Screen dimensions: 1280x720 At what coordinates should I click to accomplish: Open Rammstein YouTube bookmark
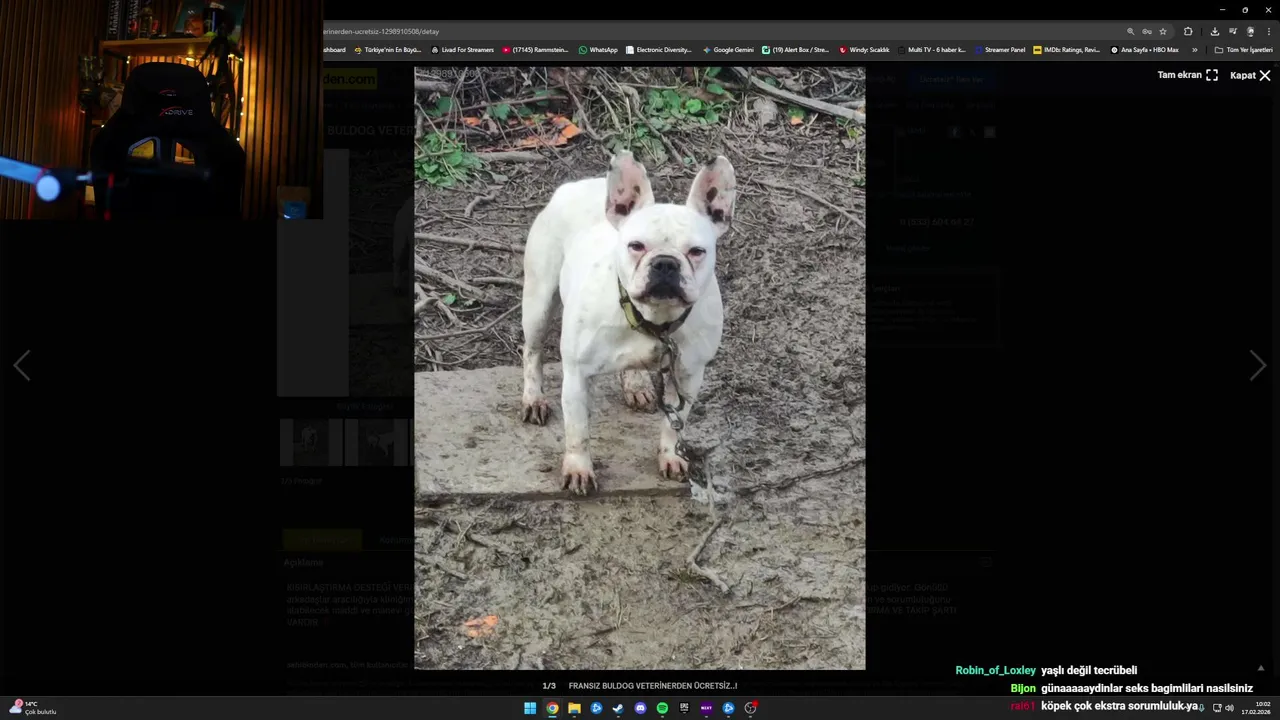tap(536, 50)
